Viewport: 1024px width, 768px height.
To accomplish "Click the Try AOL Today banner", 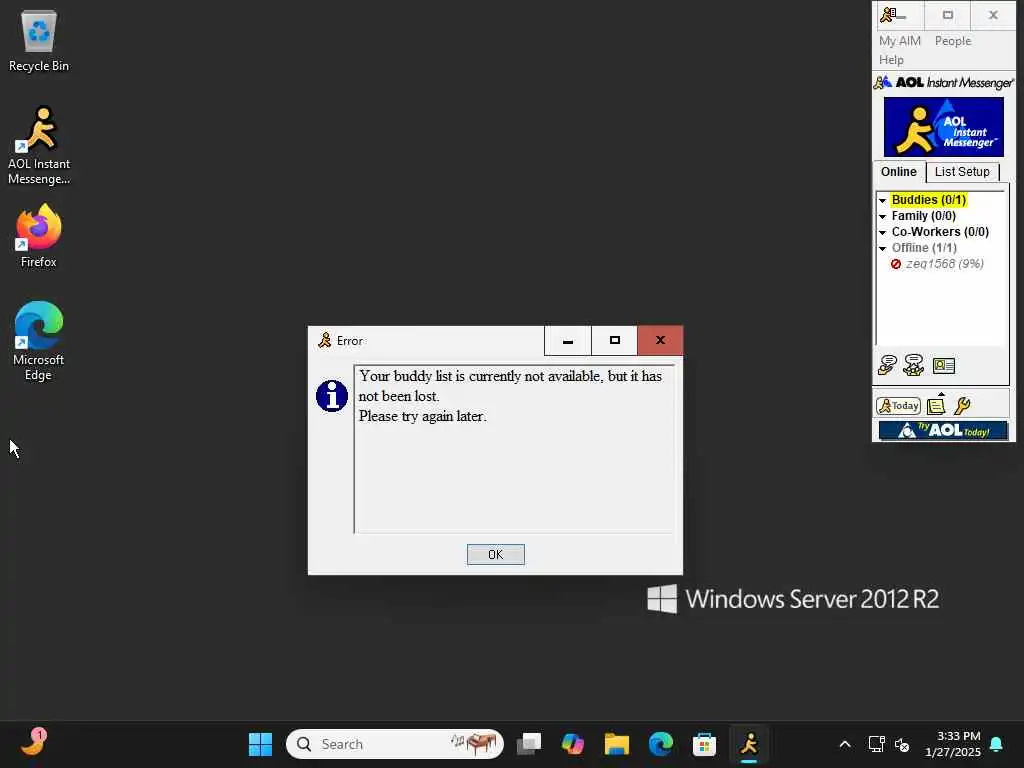I will point(943,430).
